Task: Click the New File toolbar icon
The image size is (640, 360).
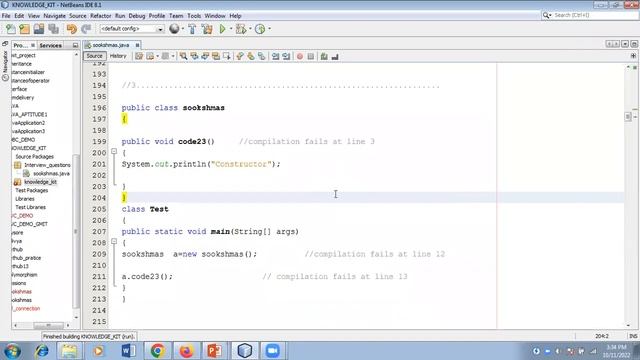Action: coord(11,29)
